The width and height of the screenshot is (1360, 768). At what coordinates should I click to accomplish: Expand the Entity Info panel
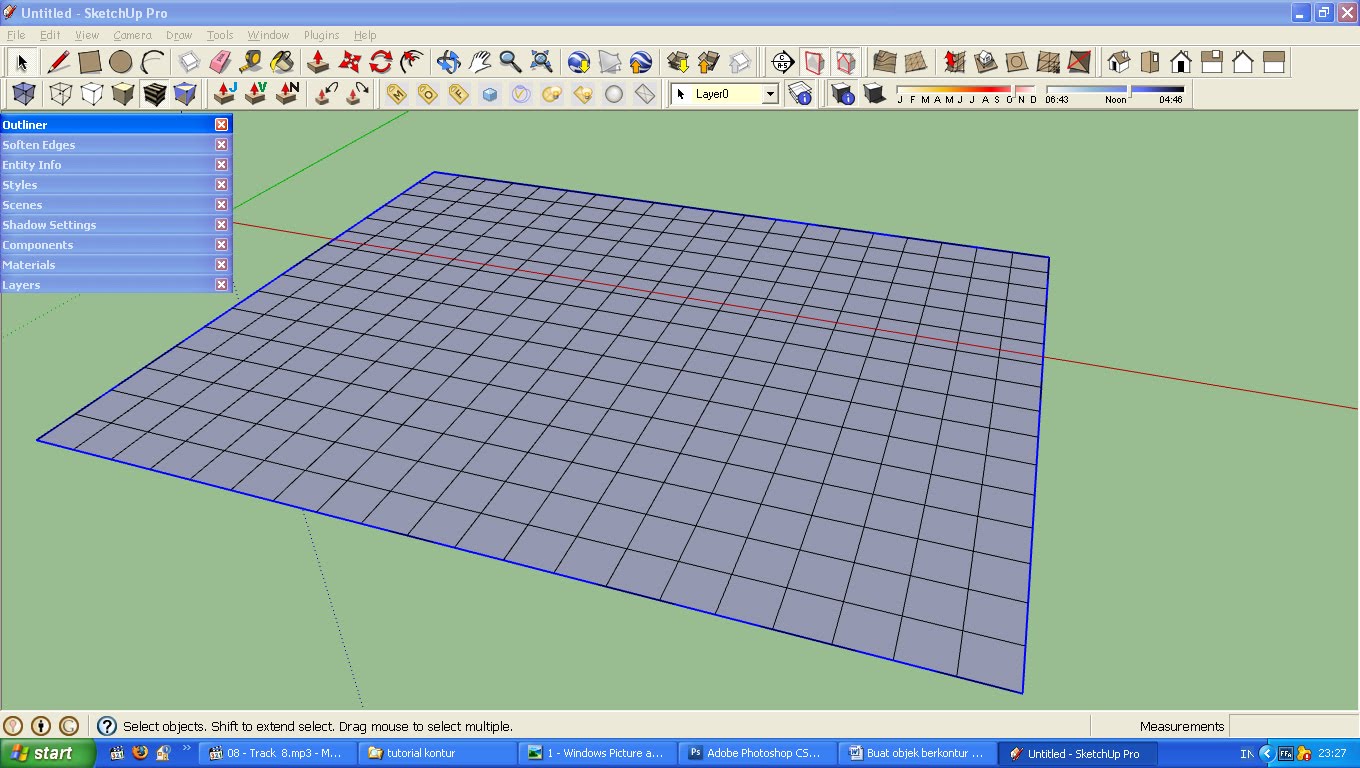tap(32, 165)
